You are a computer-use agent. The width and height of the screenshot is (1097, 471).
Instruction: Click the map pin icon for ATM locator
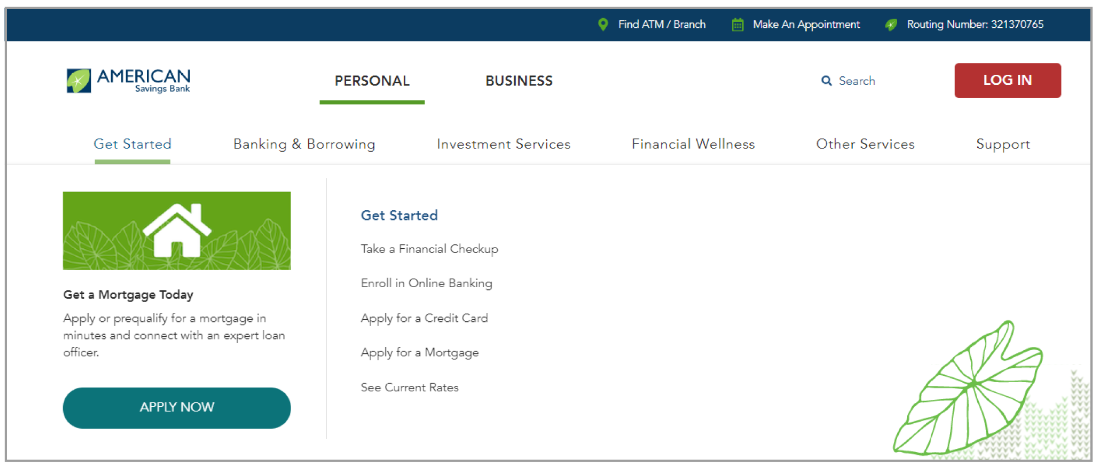[x=603, y=24]
